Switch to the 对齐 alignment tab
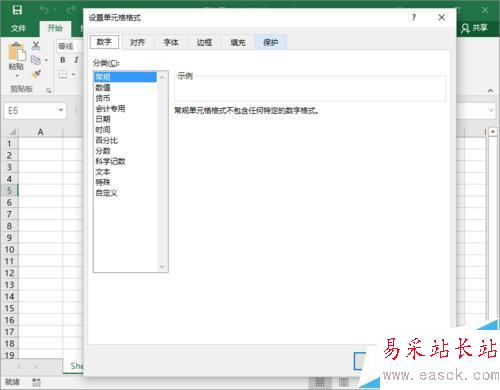 point(137,42)
